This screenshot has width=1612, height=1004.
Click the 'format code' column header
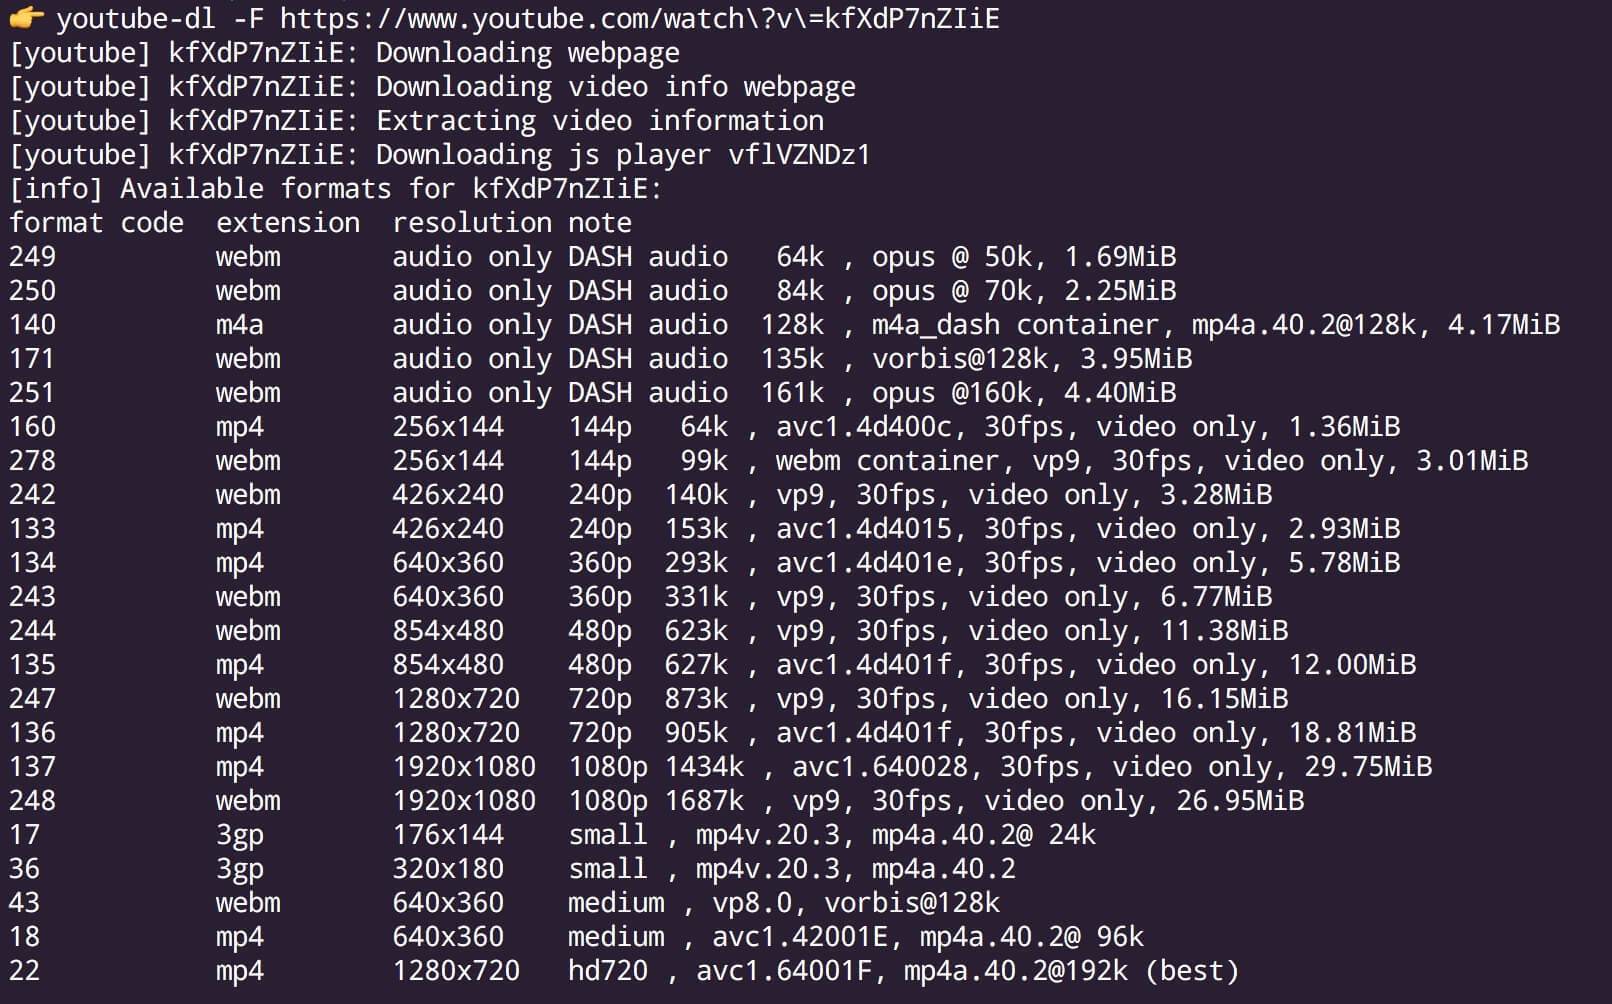point(96,223)
